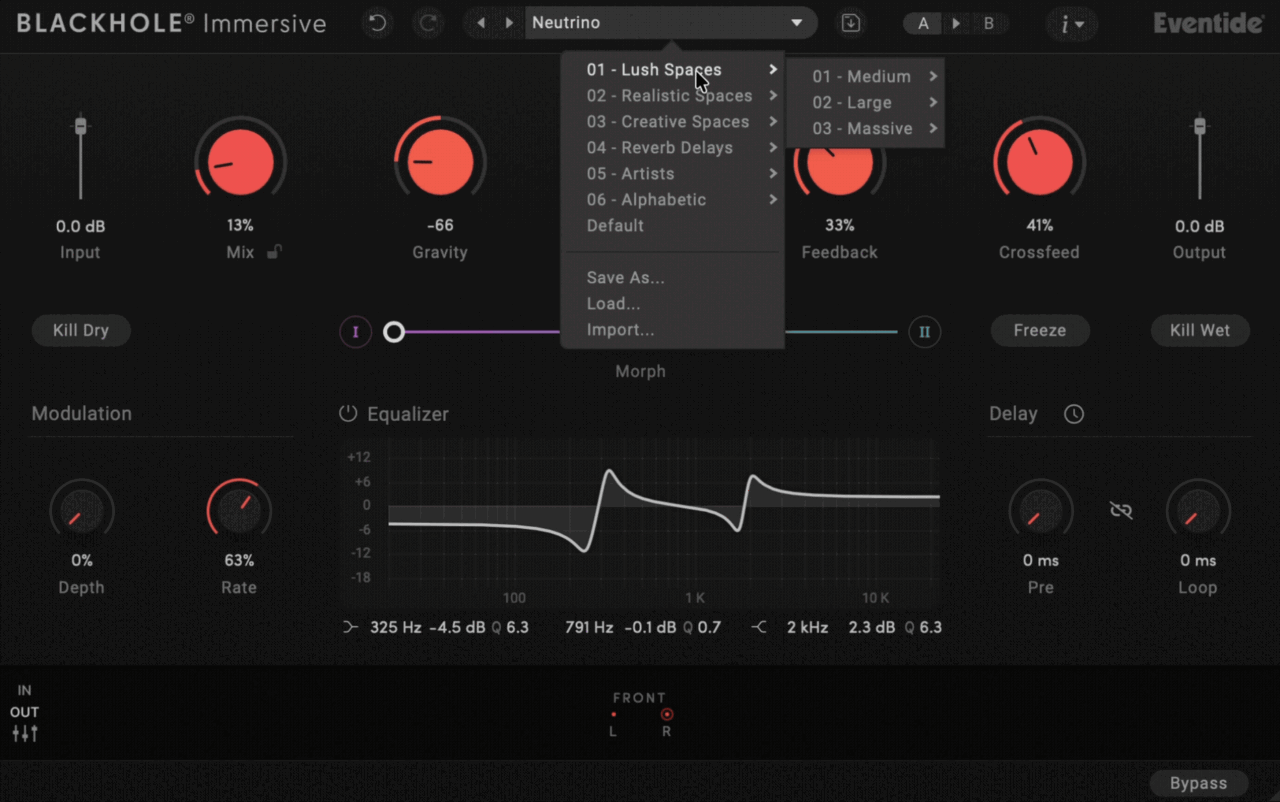Click the Output level slider handle
1280x802 pixels.
click(1200, 126)
